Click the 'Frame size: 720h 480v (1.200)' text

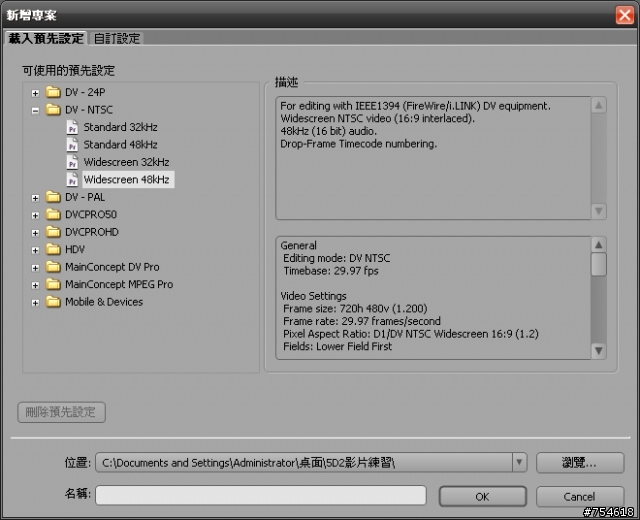(355, 309)
